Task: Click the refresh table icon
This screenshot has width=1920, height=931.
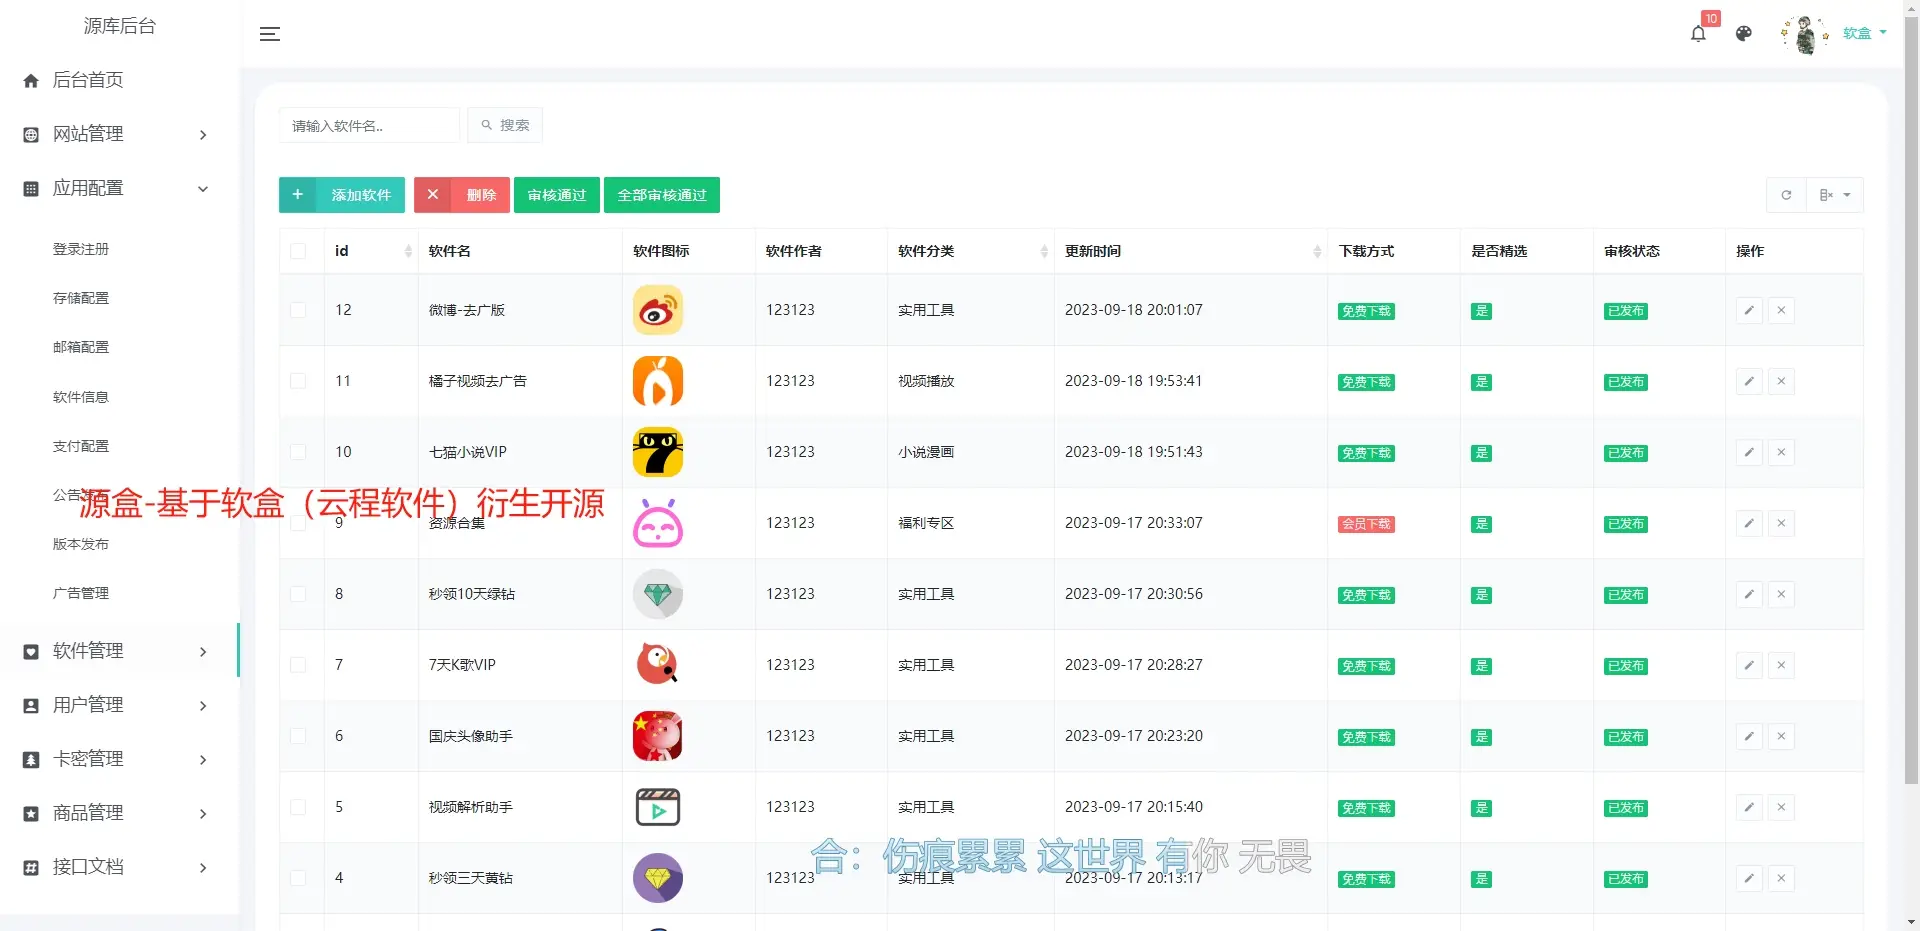Action: (1786, 195)
